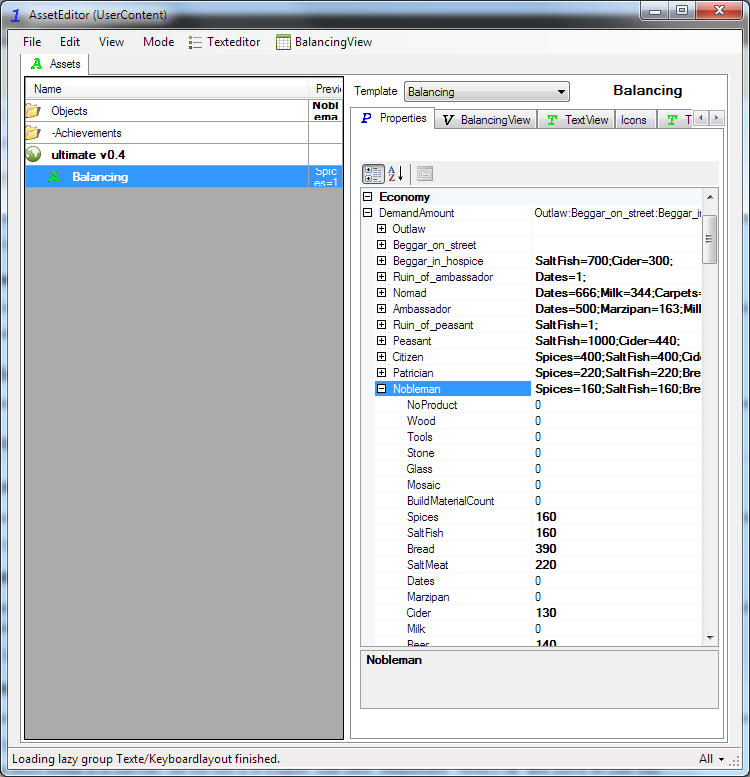
Task: Click the Peasant value SaltFish=1000;Cider=440;
Action: pos(607,341)
